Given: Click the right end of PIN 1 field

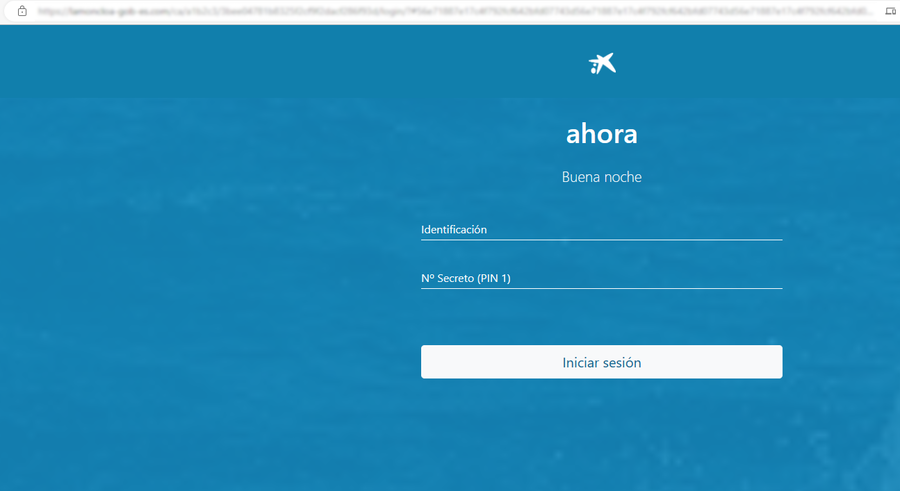Looking at the screenshot, I should pyautogui.click(x=772, y=278).
